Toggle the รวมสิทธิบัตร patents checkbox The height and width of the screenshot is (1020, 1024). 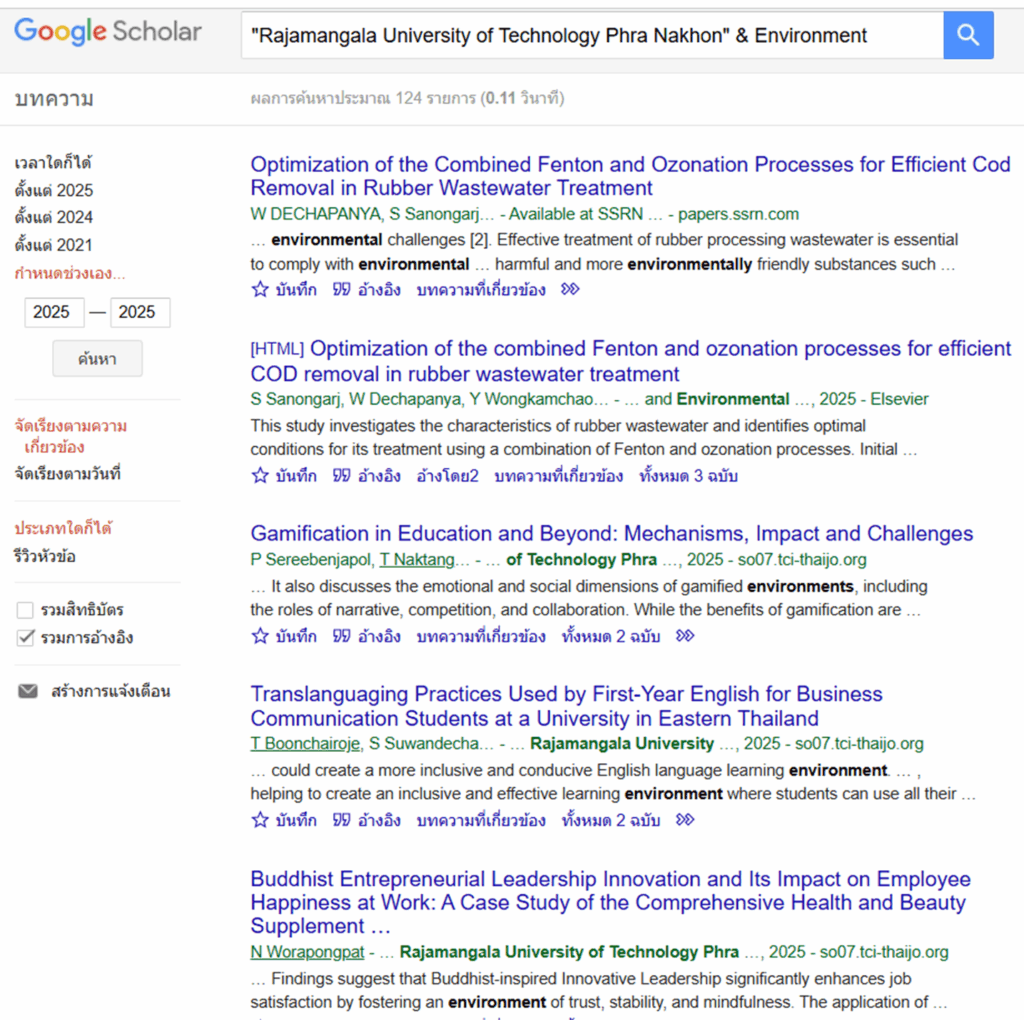[x=26, y=610]
